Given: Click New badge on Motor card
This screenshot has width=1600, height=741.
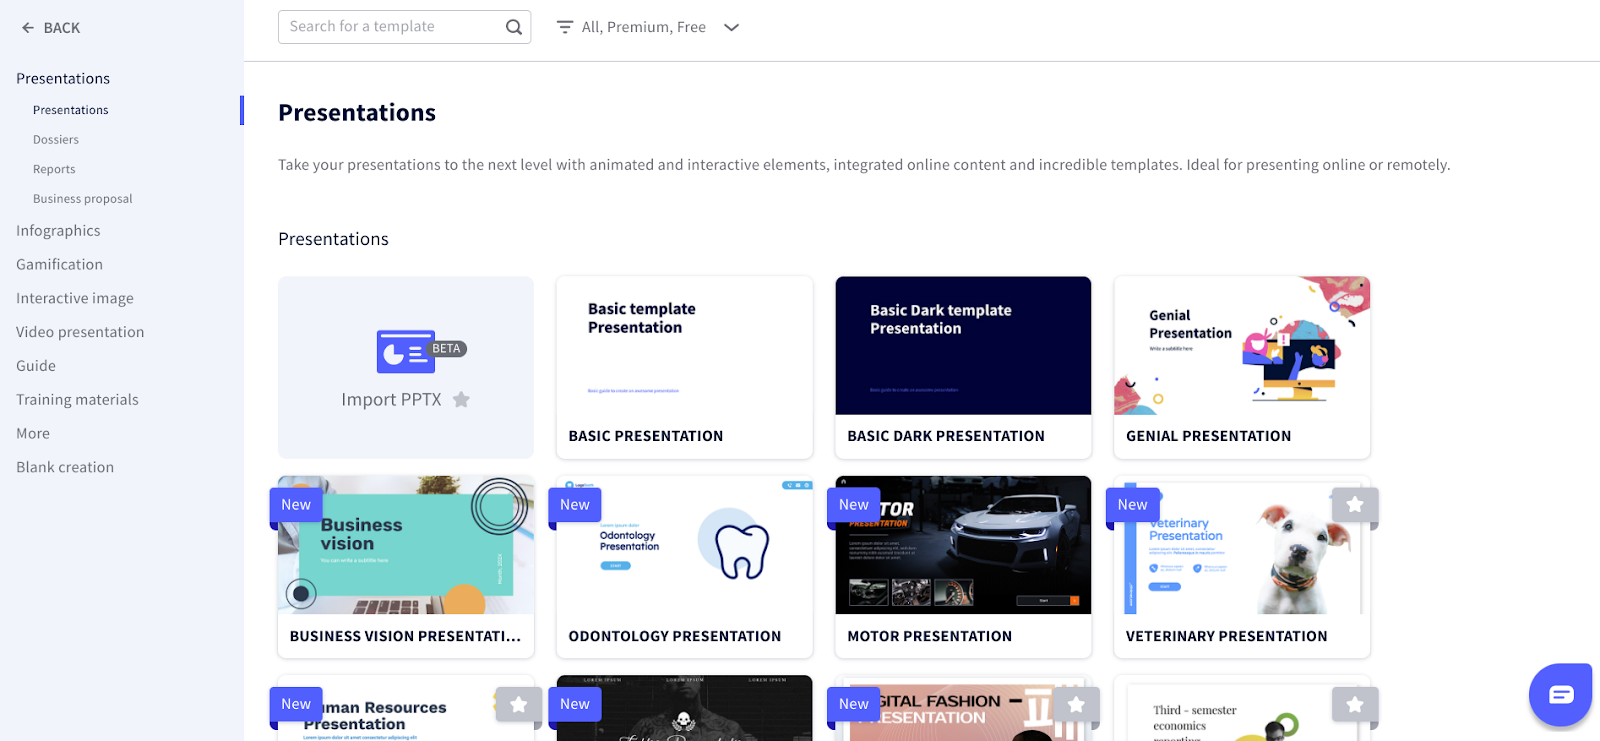Looking at the screenshot, I should pos(854,505).
